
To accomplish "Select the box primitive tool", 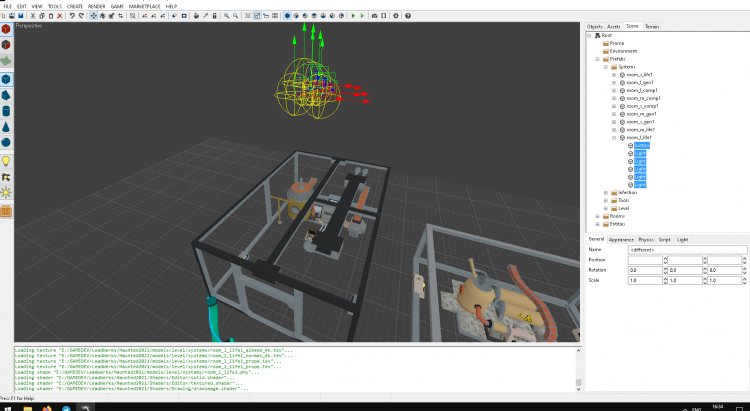I will 6,77.
